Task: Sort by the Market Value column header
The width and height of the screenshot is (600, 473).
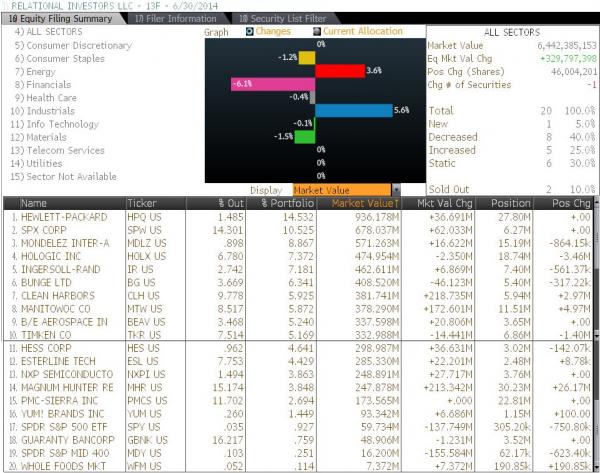Action: point(359,203)
